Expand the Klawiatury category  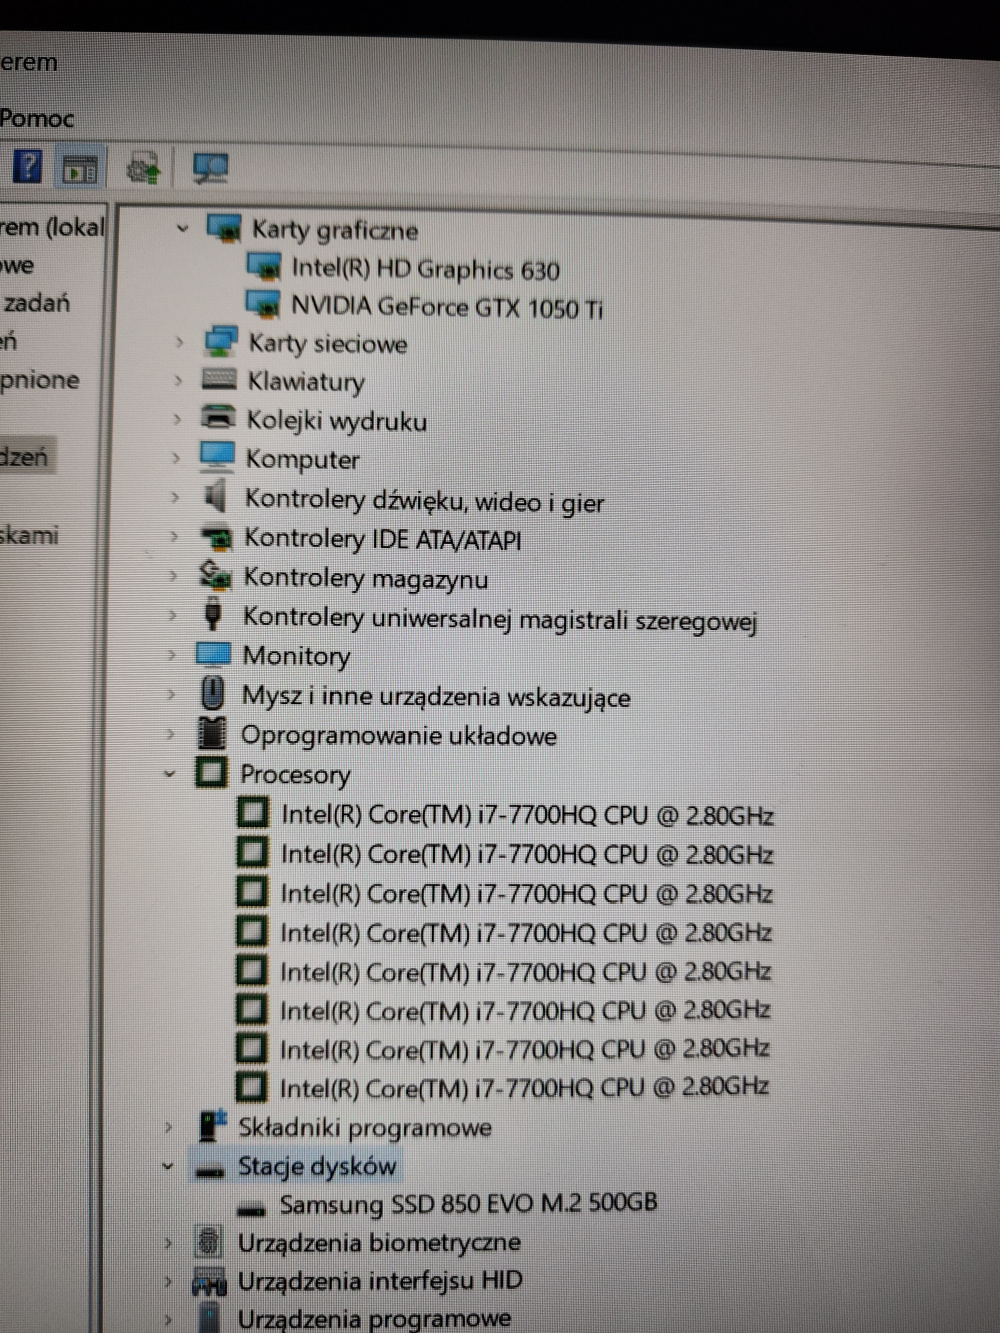(178, 380)
